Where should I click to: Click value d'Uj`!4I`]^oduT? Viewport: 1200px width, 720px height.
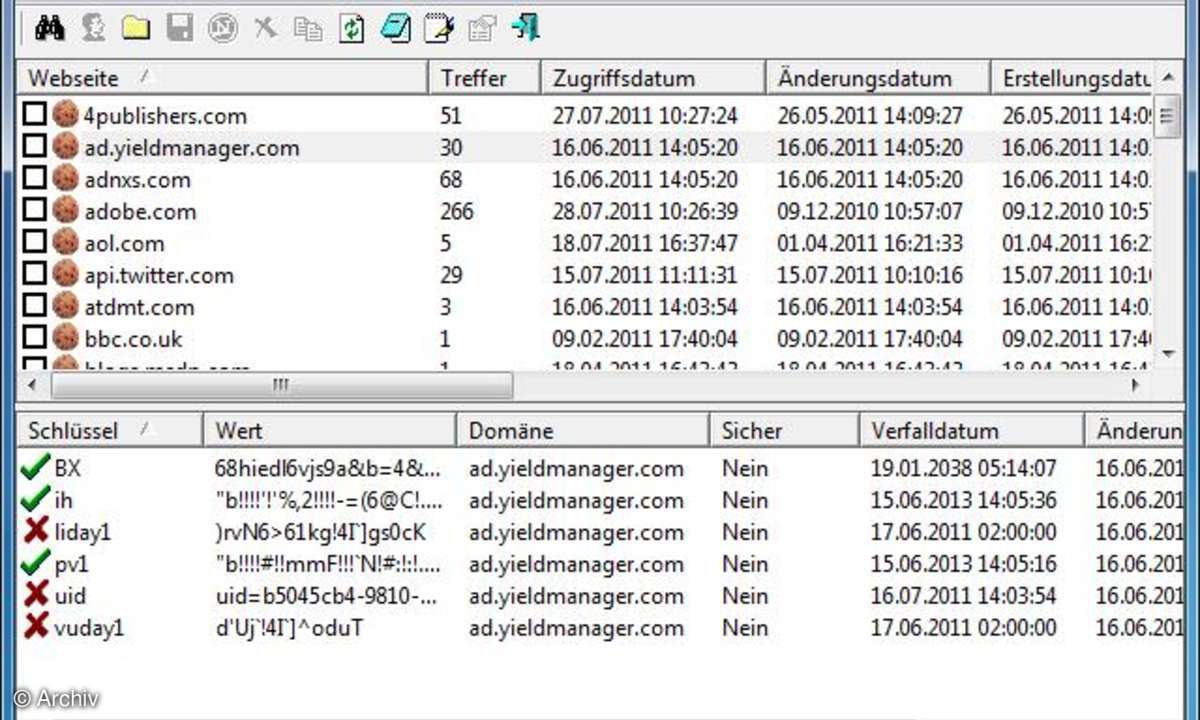(x=289, y=628)
